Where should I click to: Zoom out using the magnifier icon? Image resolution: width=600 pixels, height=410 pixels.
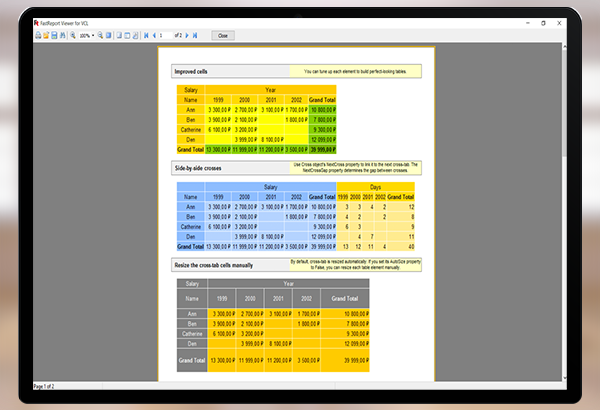tap(100, 35)
